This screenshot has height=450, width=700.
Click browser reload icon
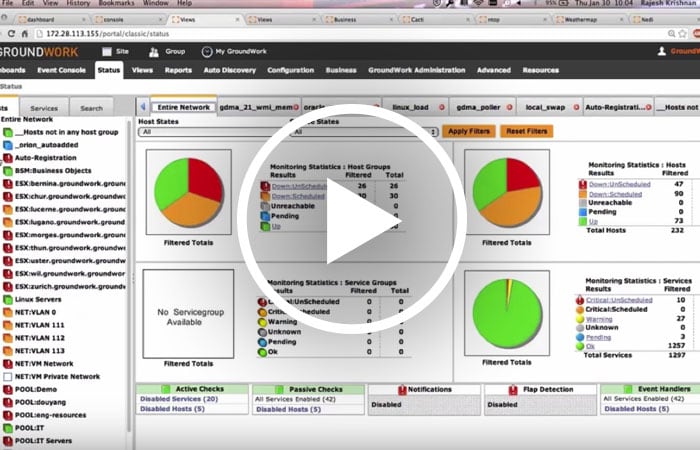tap(12, 33)
